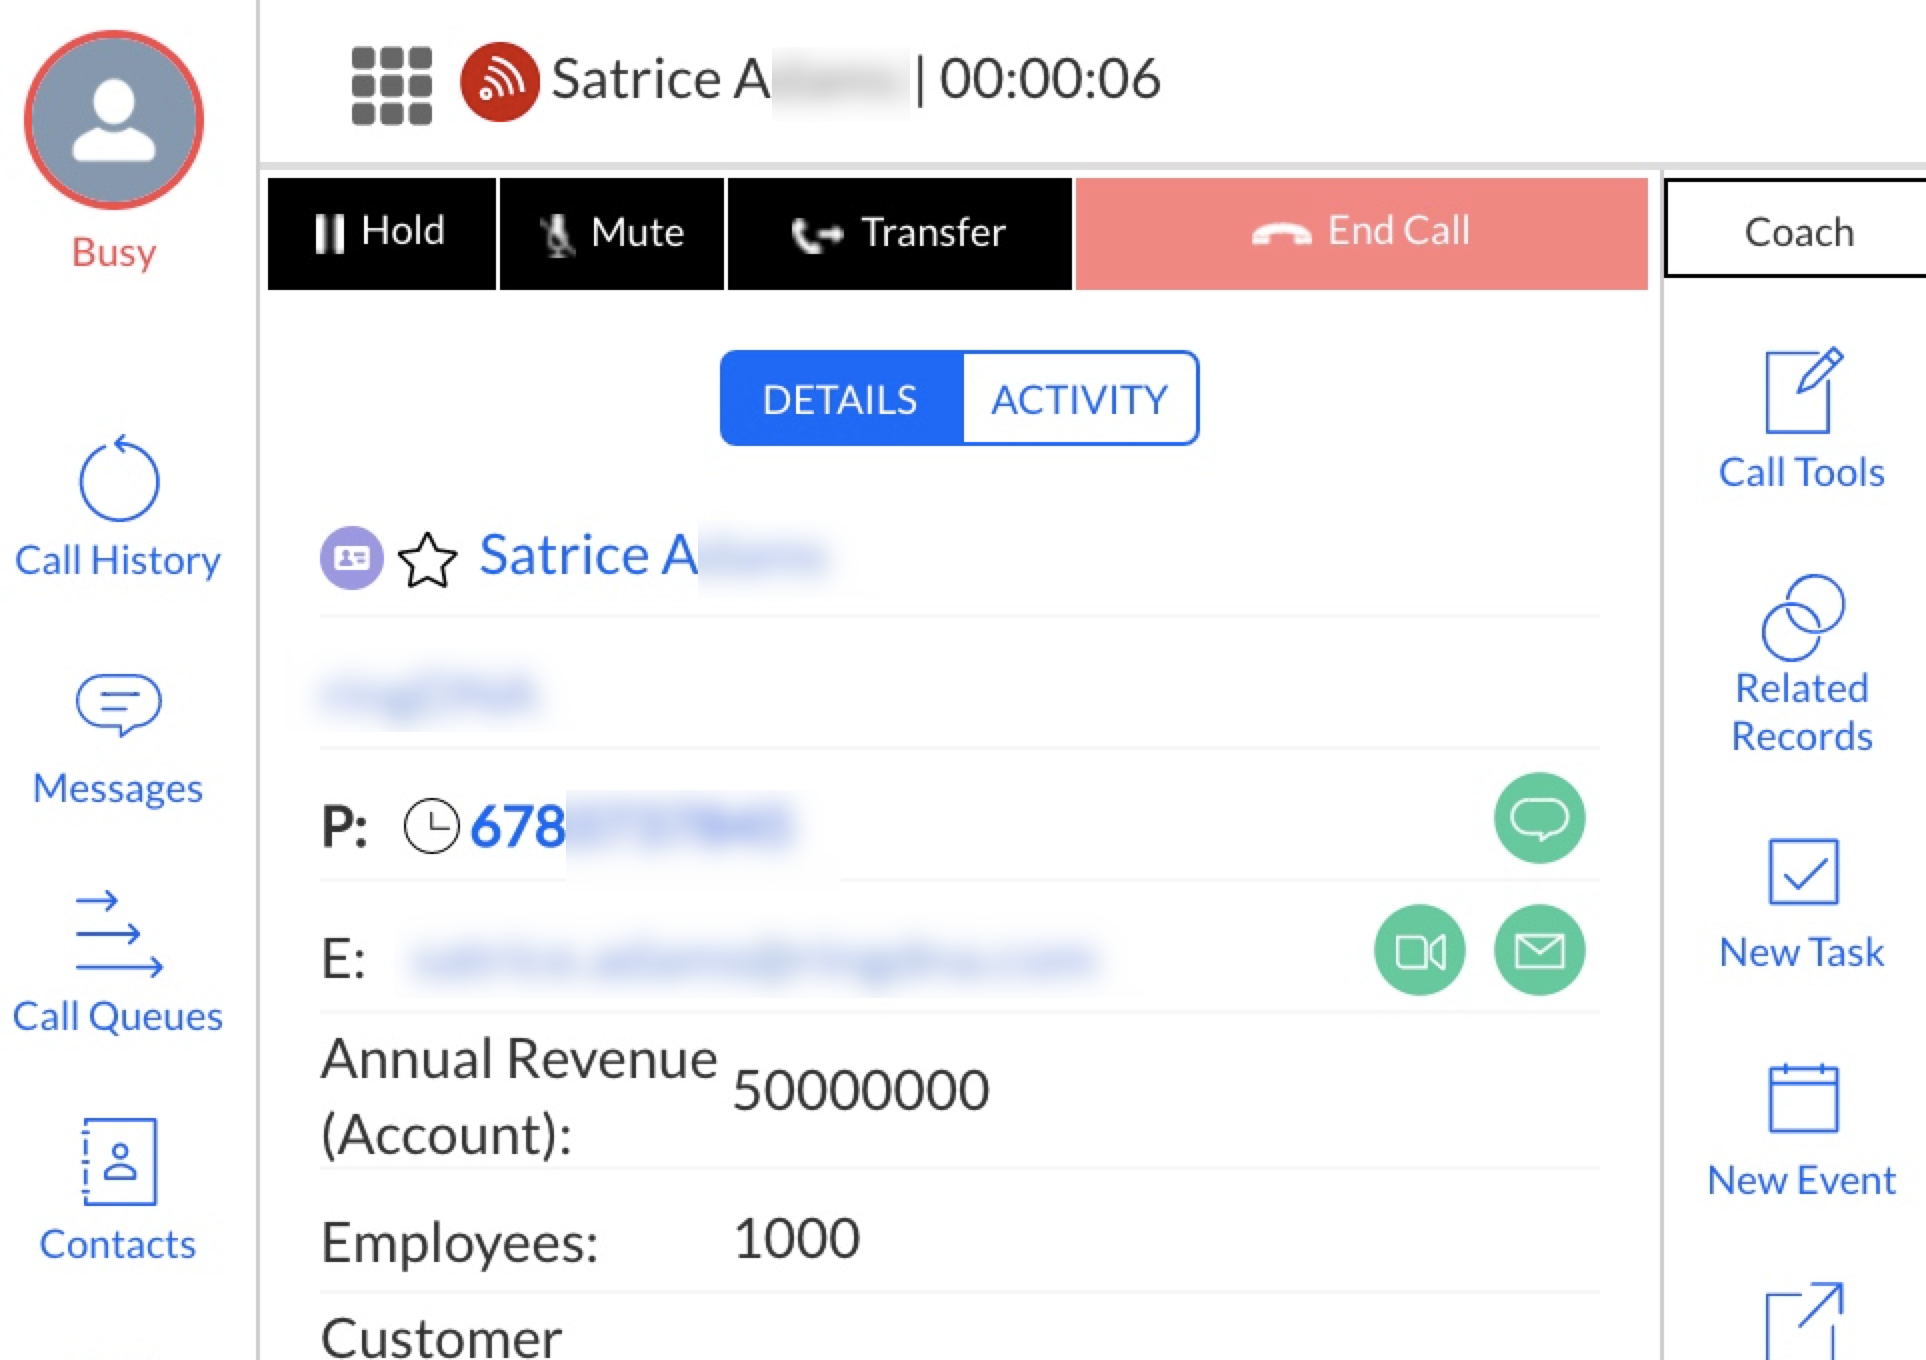This screenshot has height=1360, width=1926.
Task: Open Call Queues
Action: pos(118,963)
